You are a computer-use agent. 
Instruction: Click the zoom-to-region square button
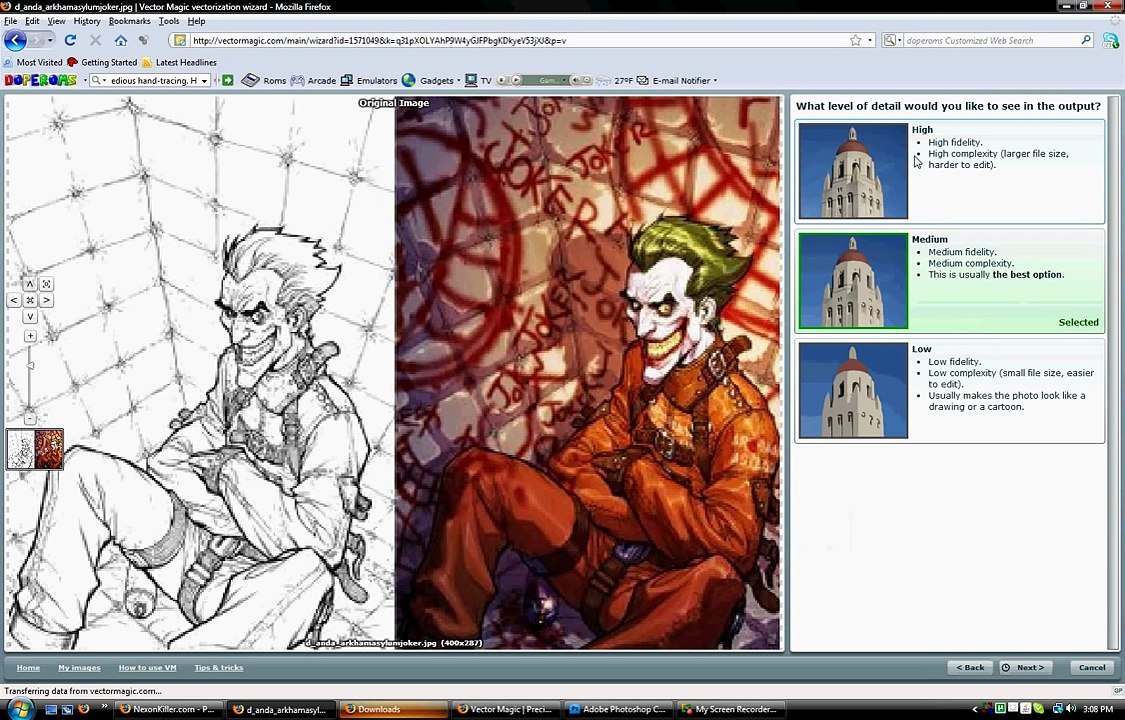click(x=46, y=284)
